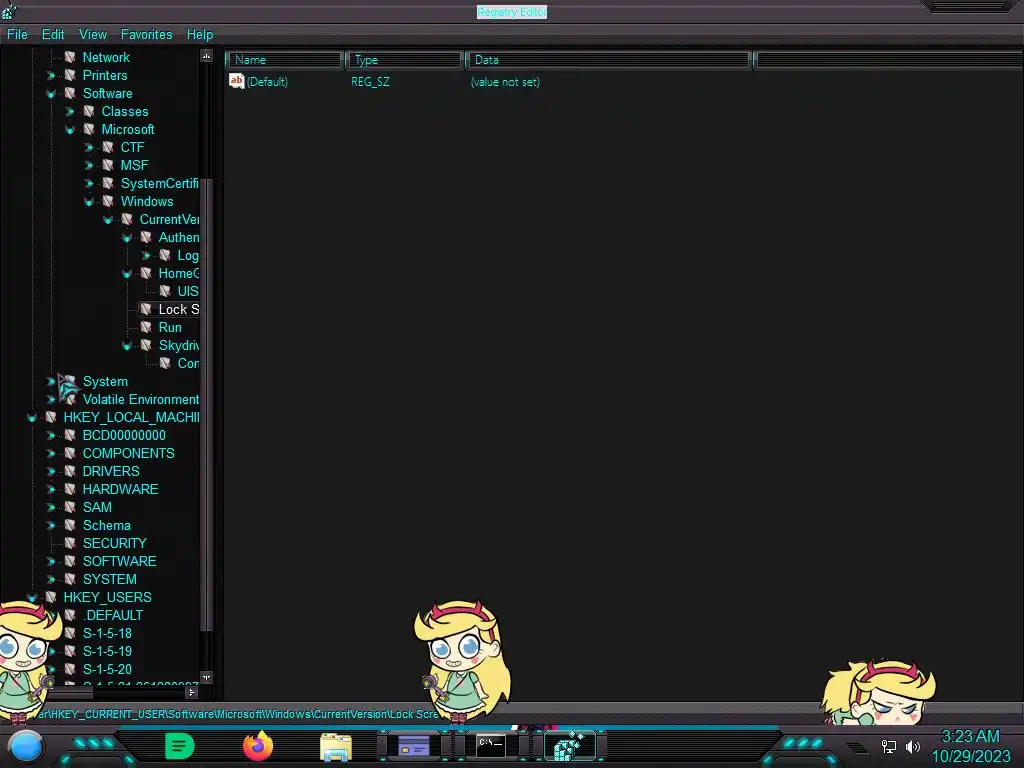Image resolution: width=1024 pixels, height=768 pixels.
Task: Open the Edit menu
Action: tap(53, 35)
